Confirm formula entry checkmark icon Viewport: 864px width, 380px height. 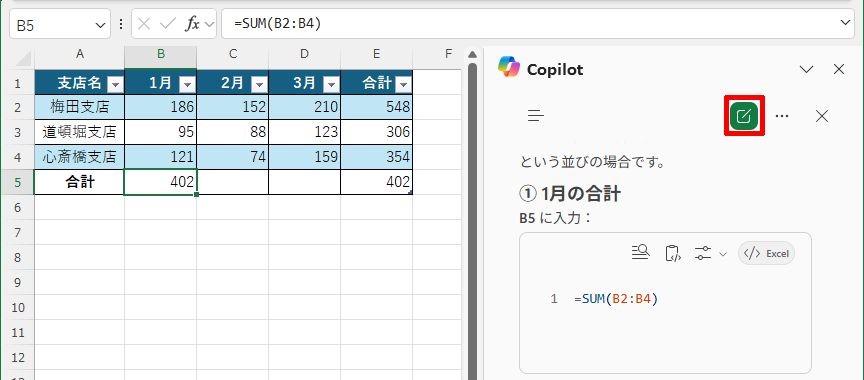(x=168, y=24)
